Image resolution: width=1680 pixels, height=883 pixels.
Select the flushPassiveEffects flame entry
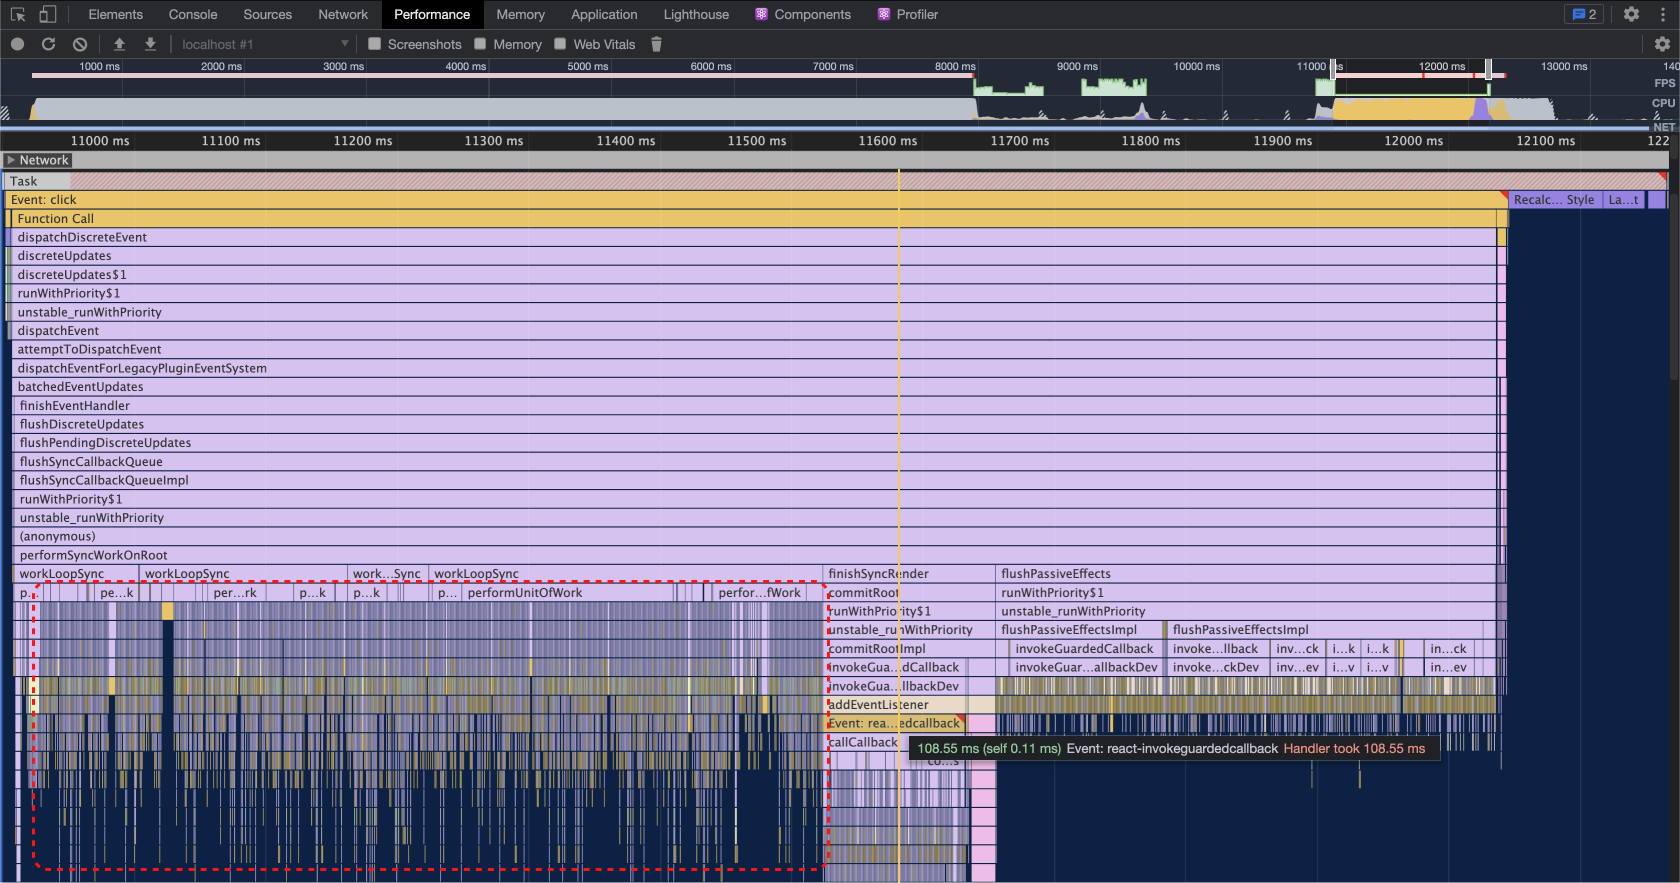coord(1246,574)
